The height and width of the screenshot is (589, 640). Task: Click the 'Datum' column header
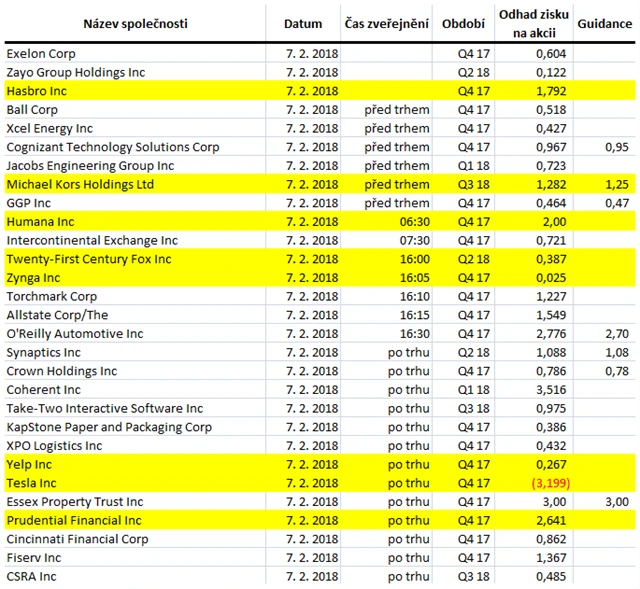(x=303, y=23)
